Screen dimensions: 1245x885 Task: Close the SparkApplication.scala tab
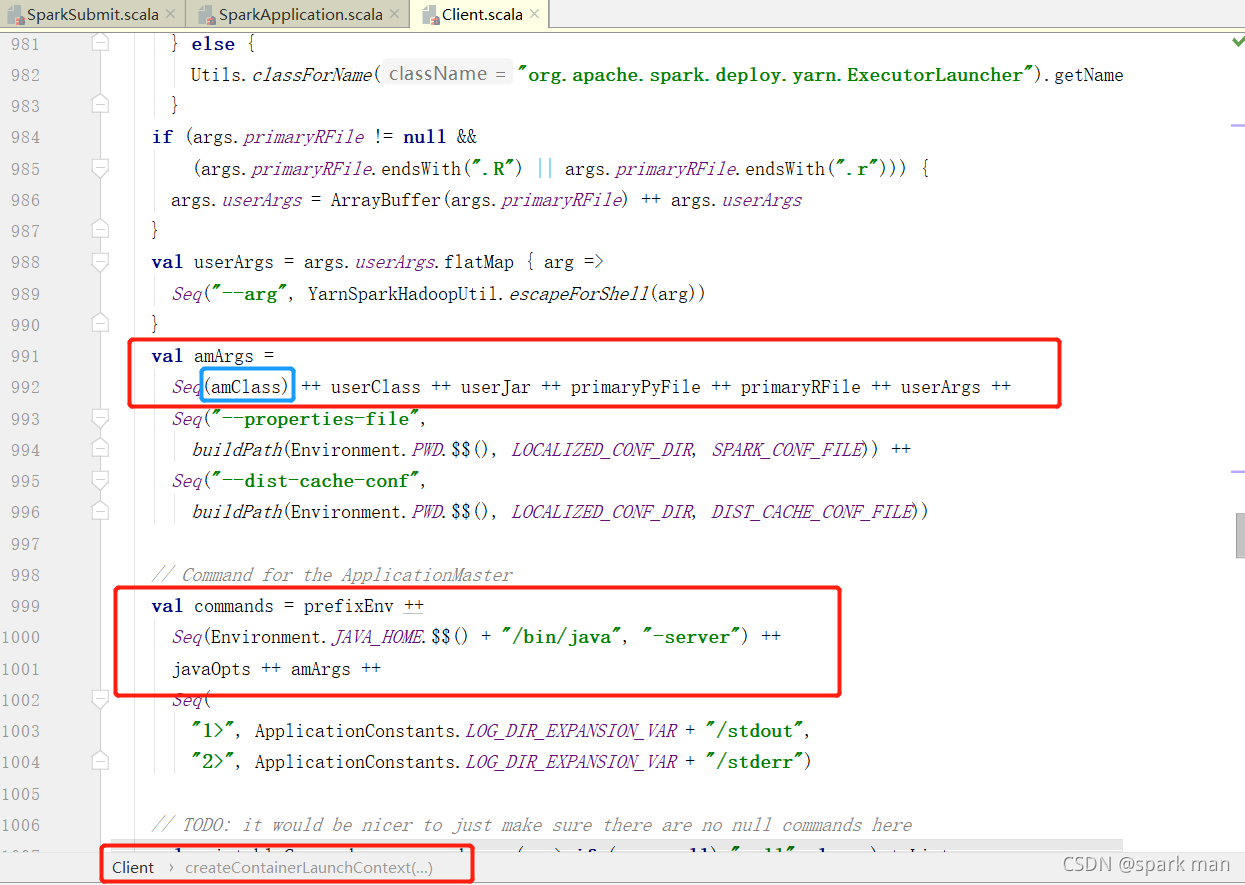(x=395, y=14)
